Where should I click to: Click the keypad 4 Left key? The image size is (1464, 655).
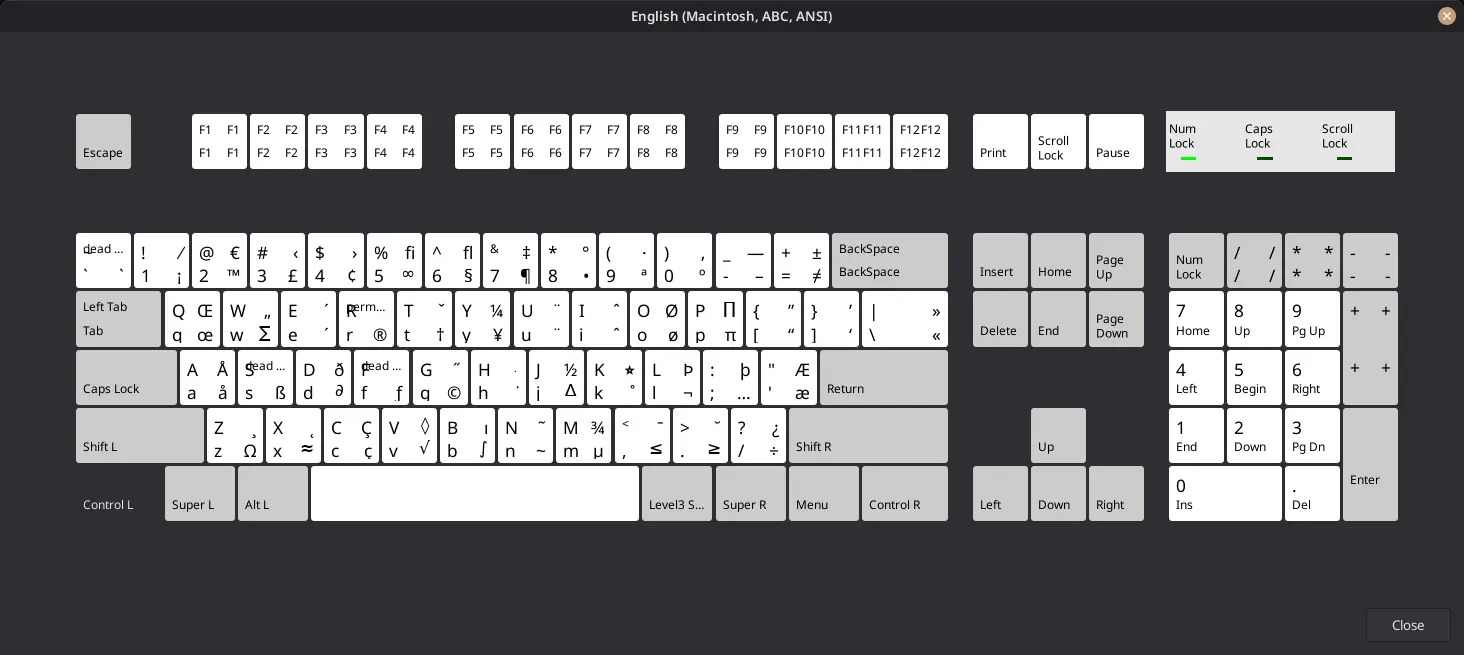coord(1196,377)
